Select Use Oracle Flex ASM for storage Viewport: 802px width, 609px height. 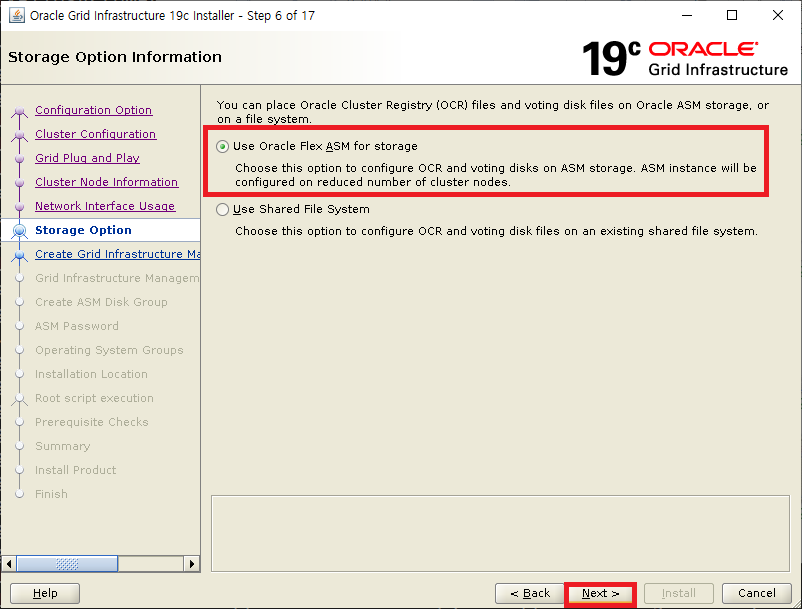[222, 146]
